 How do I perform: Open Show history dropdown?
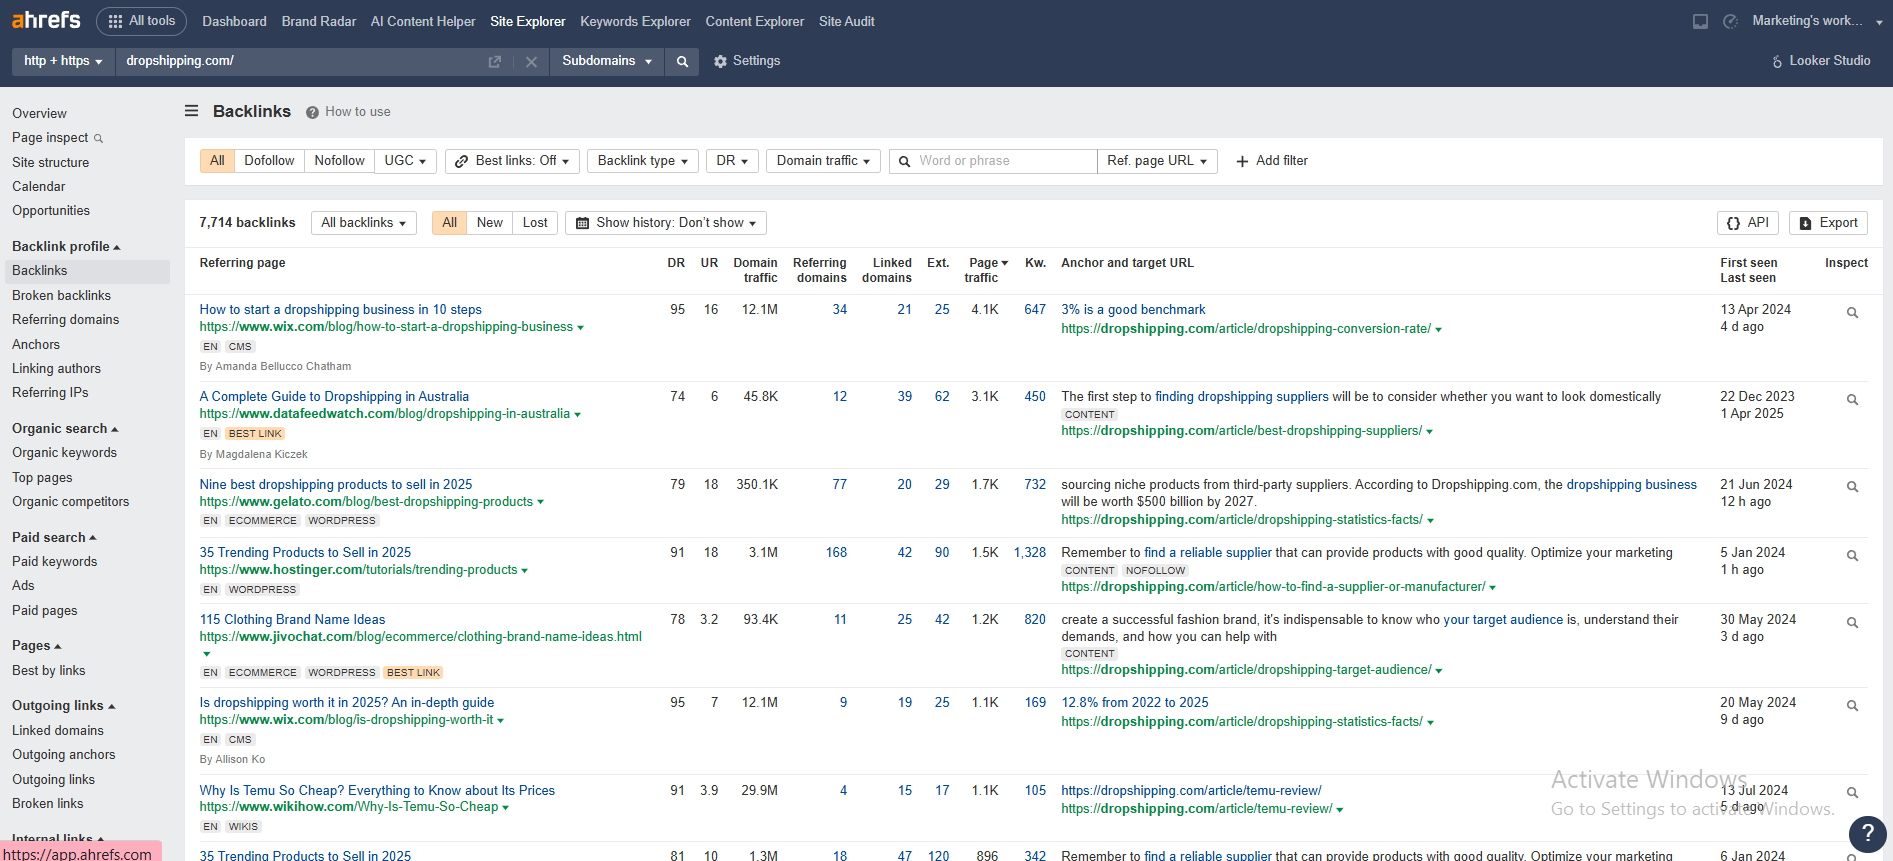tap(666, 223)
